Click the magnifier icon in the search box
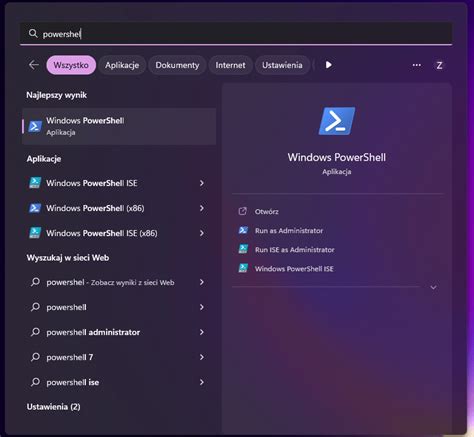Screen dimensions: 474x437 click(x=33, y=33)
